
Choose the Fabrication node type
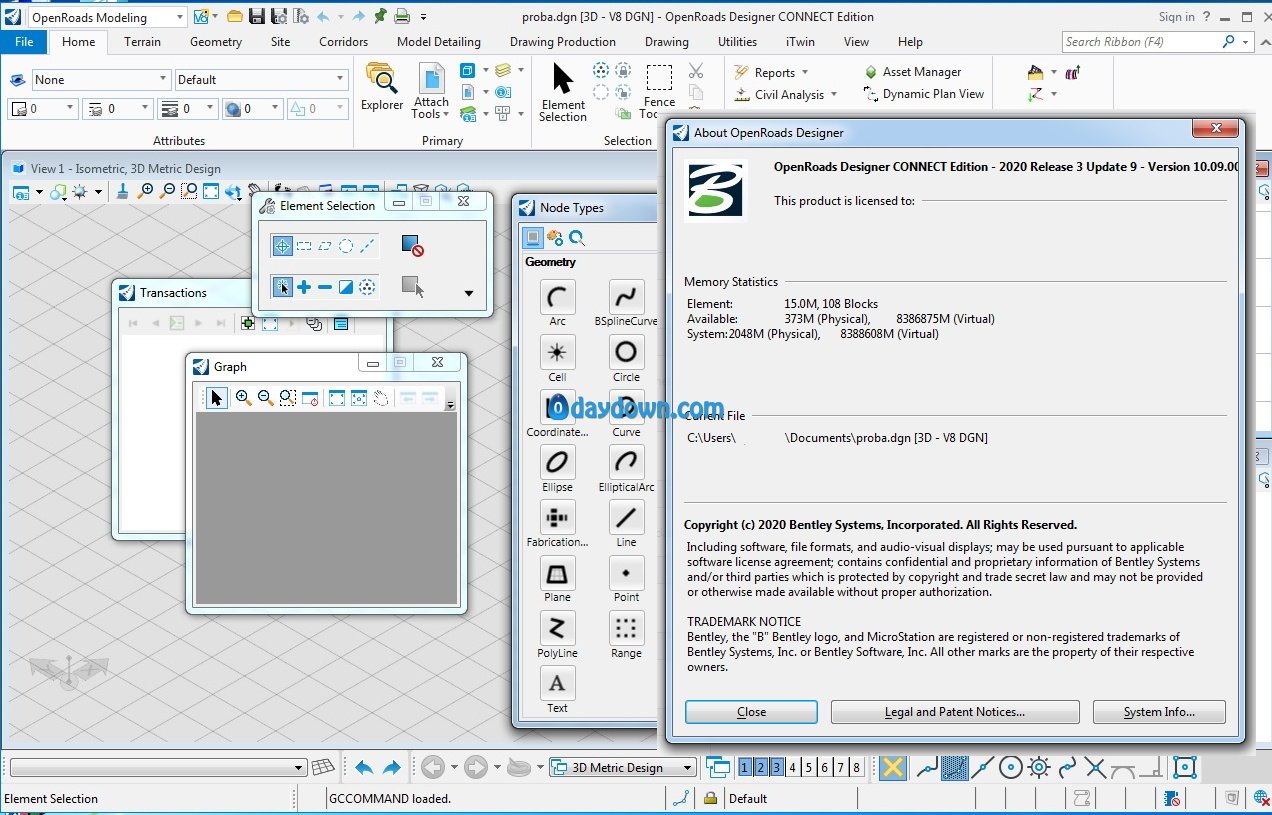click(557, 517)
